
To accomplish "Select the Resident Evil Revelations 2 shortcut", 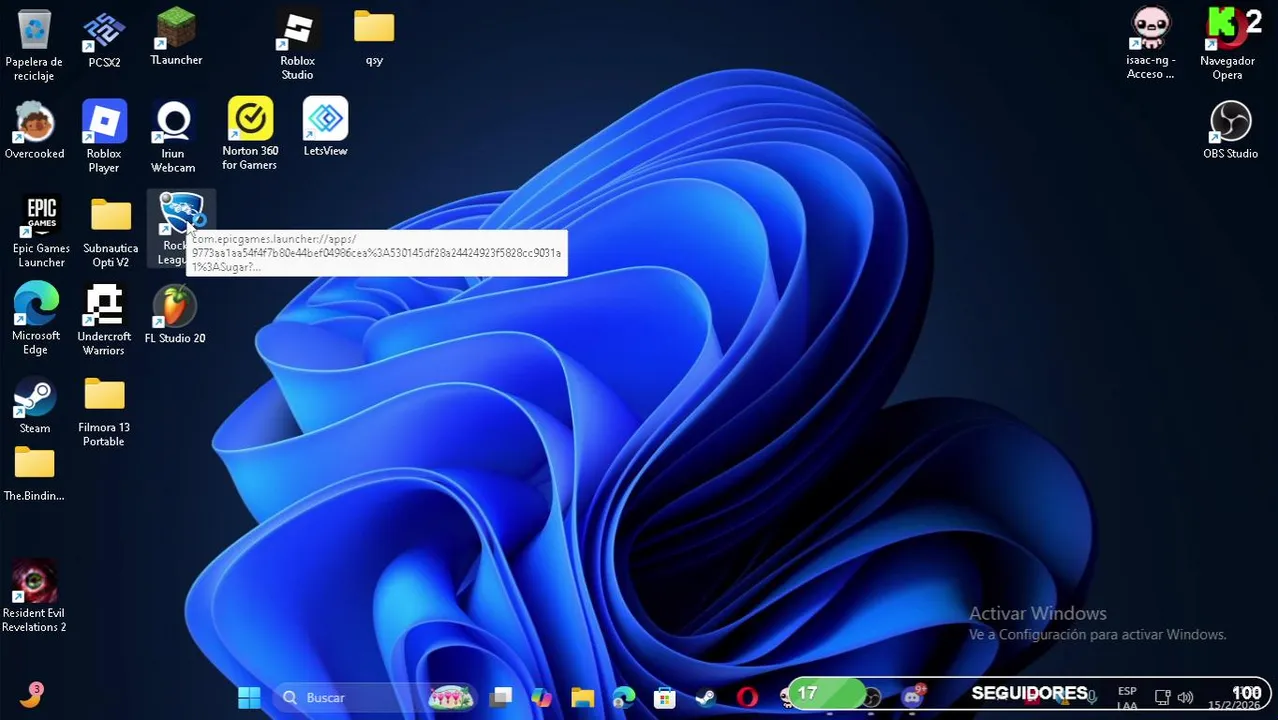I will click(34, 597).
